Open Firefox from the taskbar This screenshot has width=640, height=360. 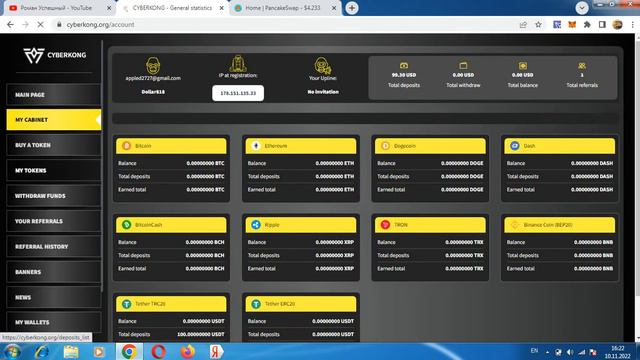[x=187, y=351]
